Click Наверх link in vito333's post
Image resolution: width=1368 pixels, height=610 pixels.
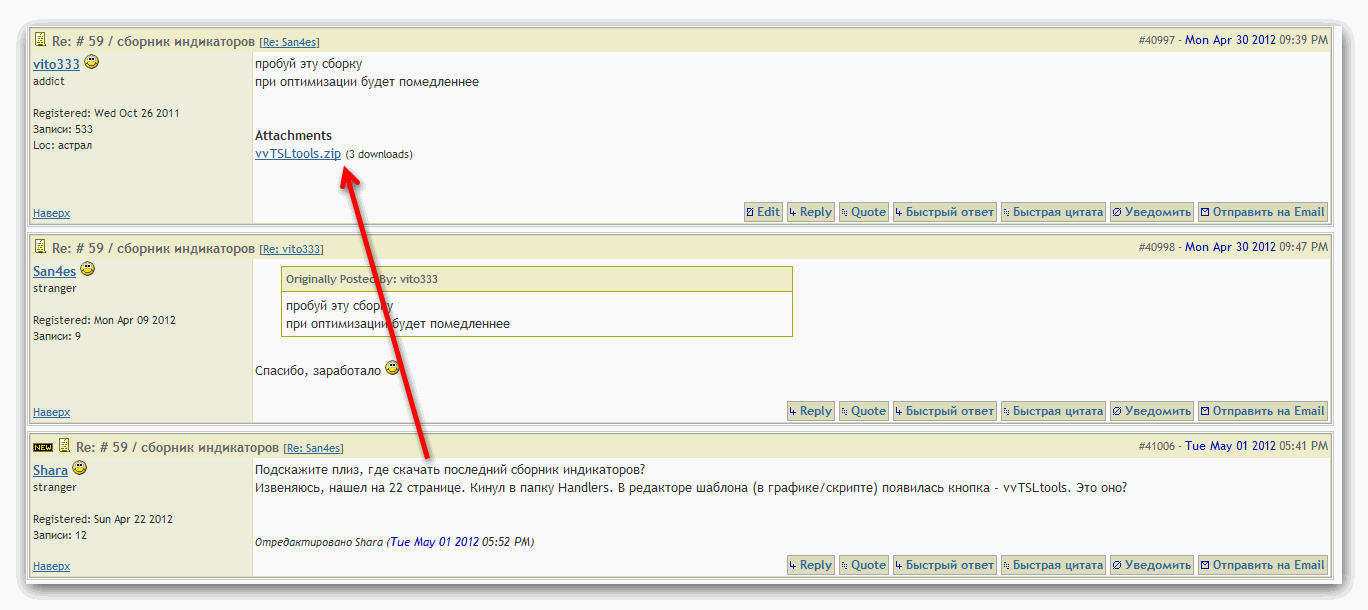tap(51, 213)
